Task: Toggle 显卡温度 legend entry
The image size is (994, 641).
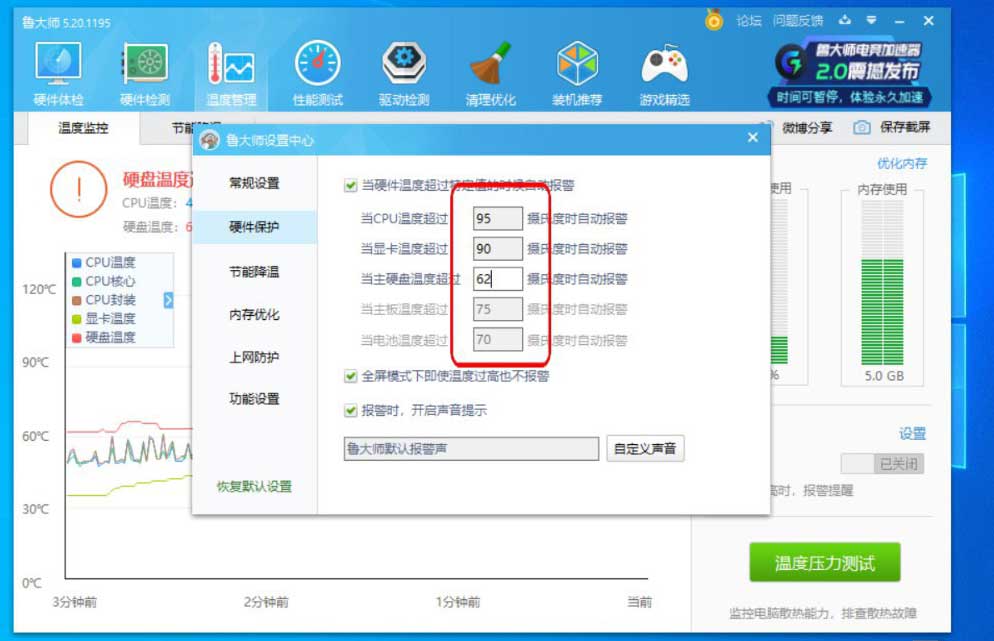Action: point(103,318)
